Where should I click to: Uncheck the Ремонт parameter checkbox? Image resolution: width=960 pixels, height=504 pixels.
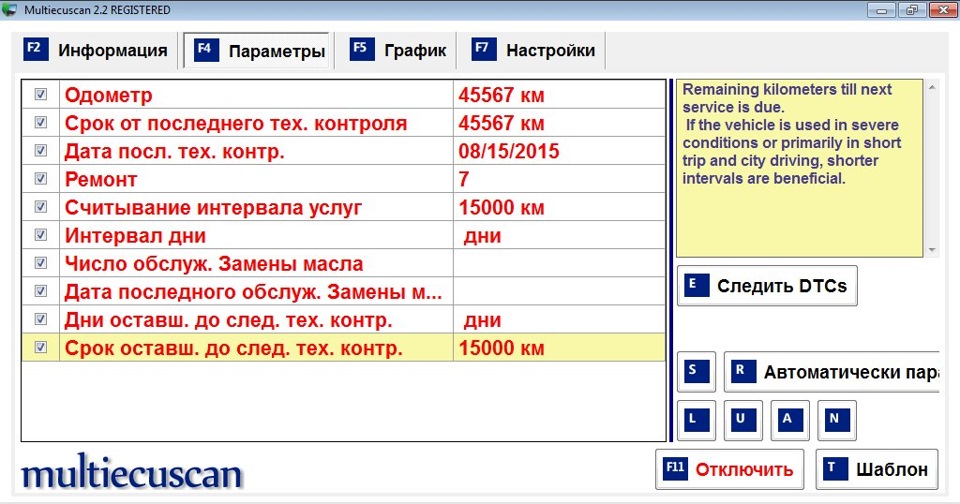40,179
